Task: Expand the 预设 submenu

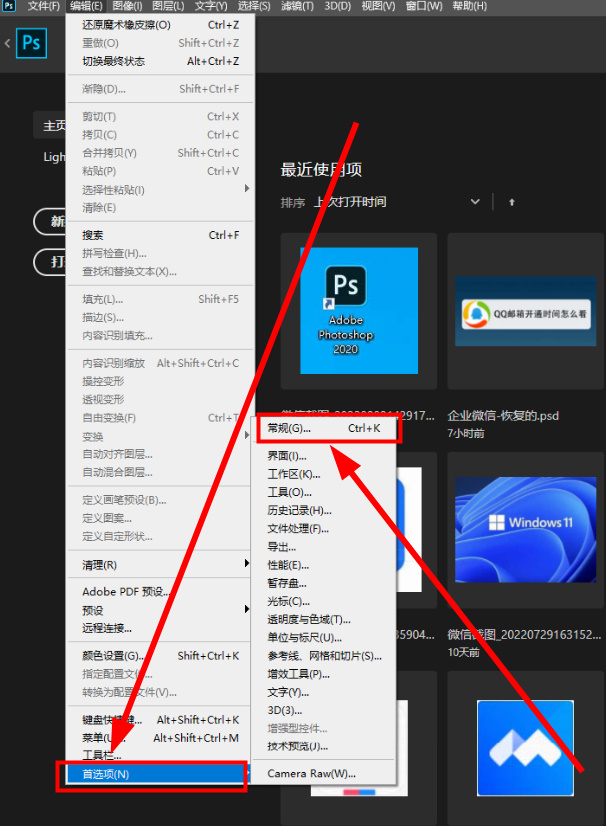Action: (x=160, y=610)
